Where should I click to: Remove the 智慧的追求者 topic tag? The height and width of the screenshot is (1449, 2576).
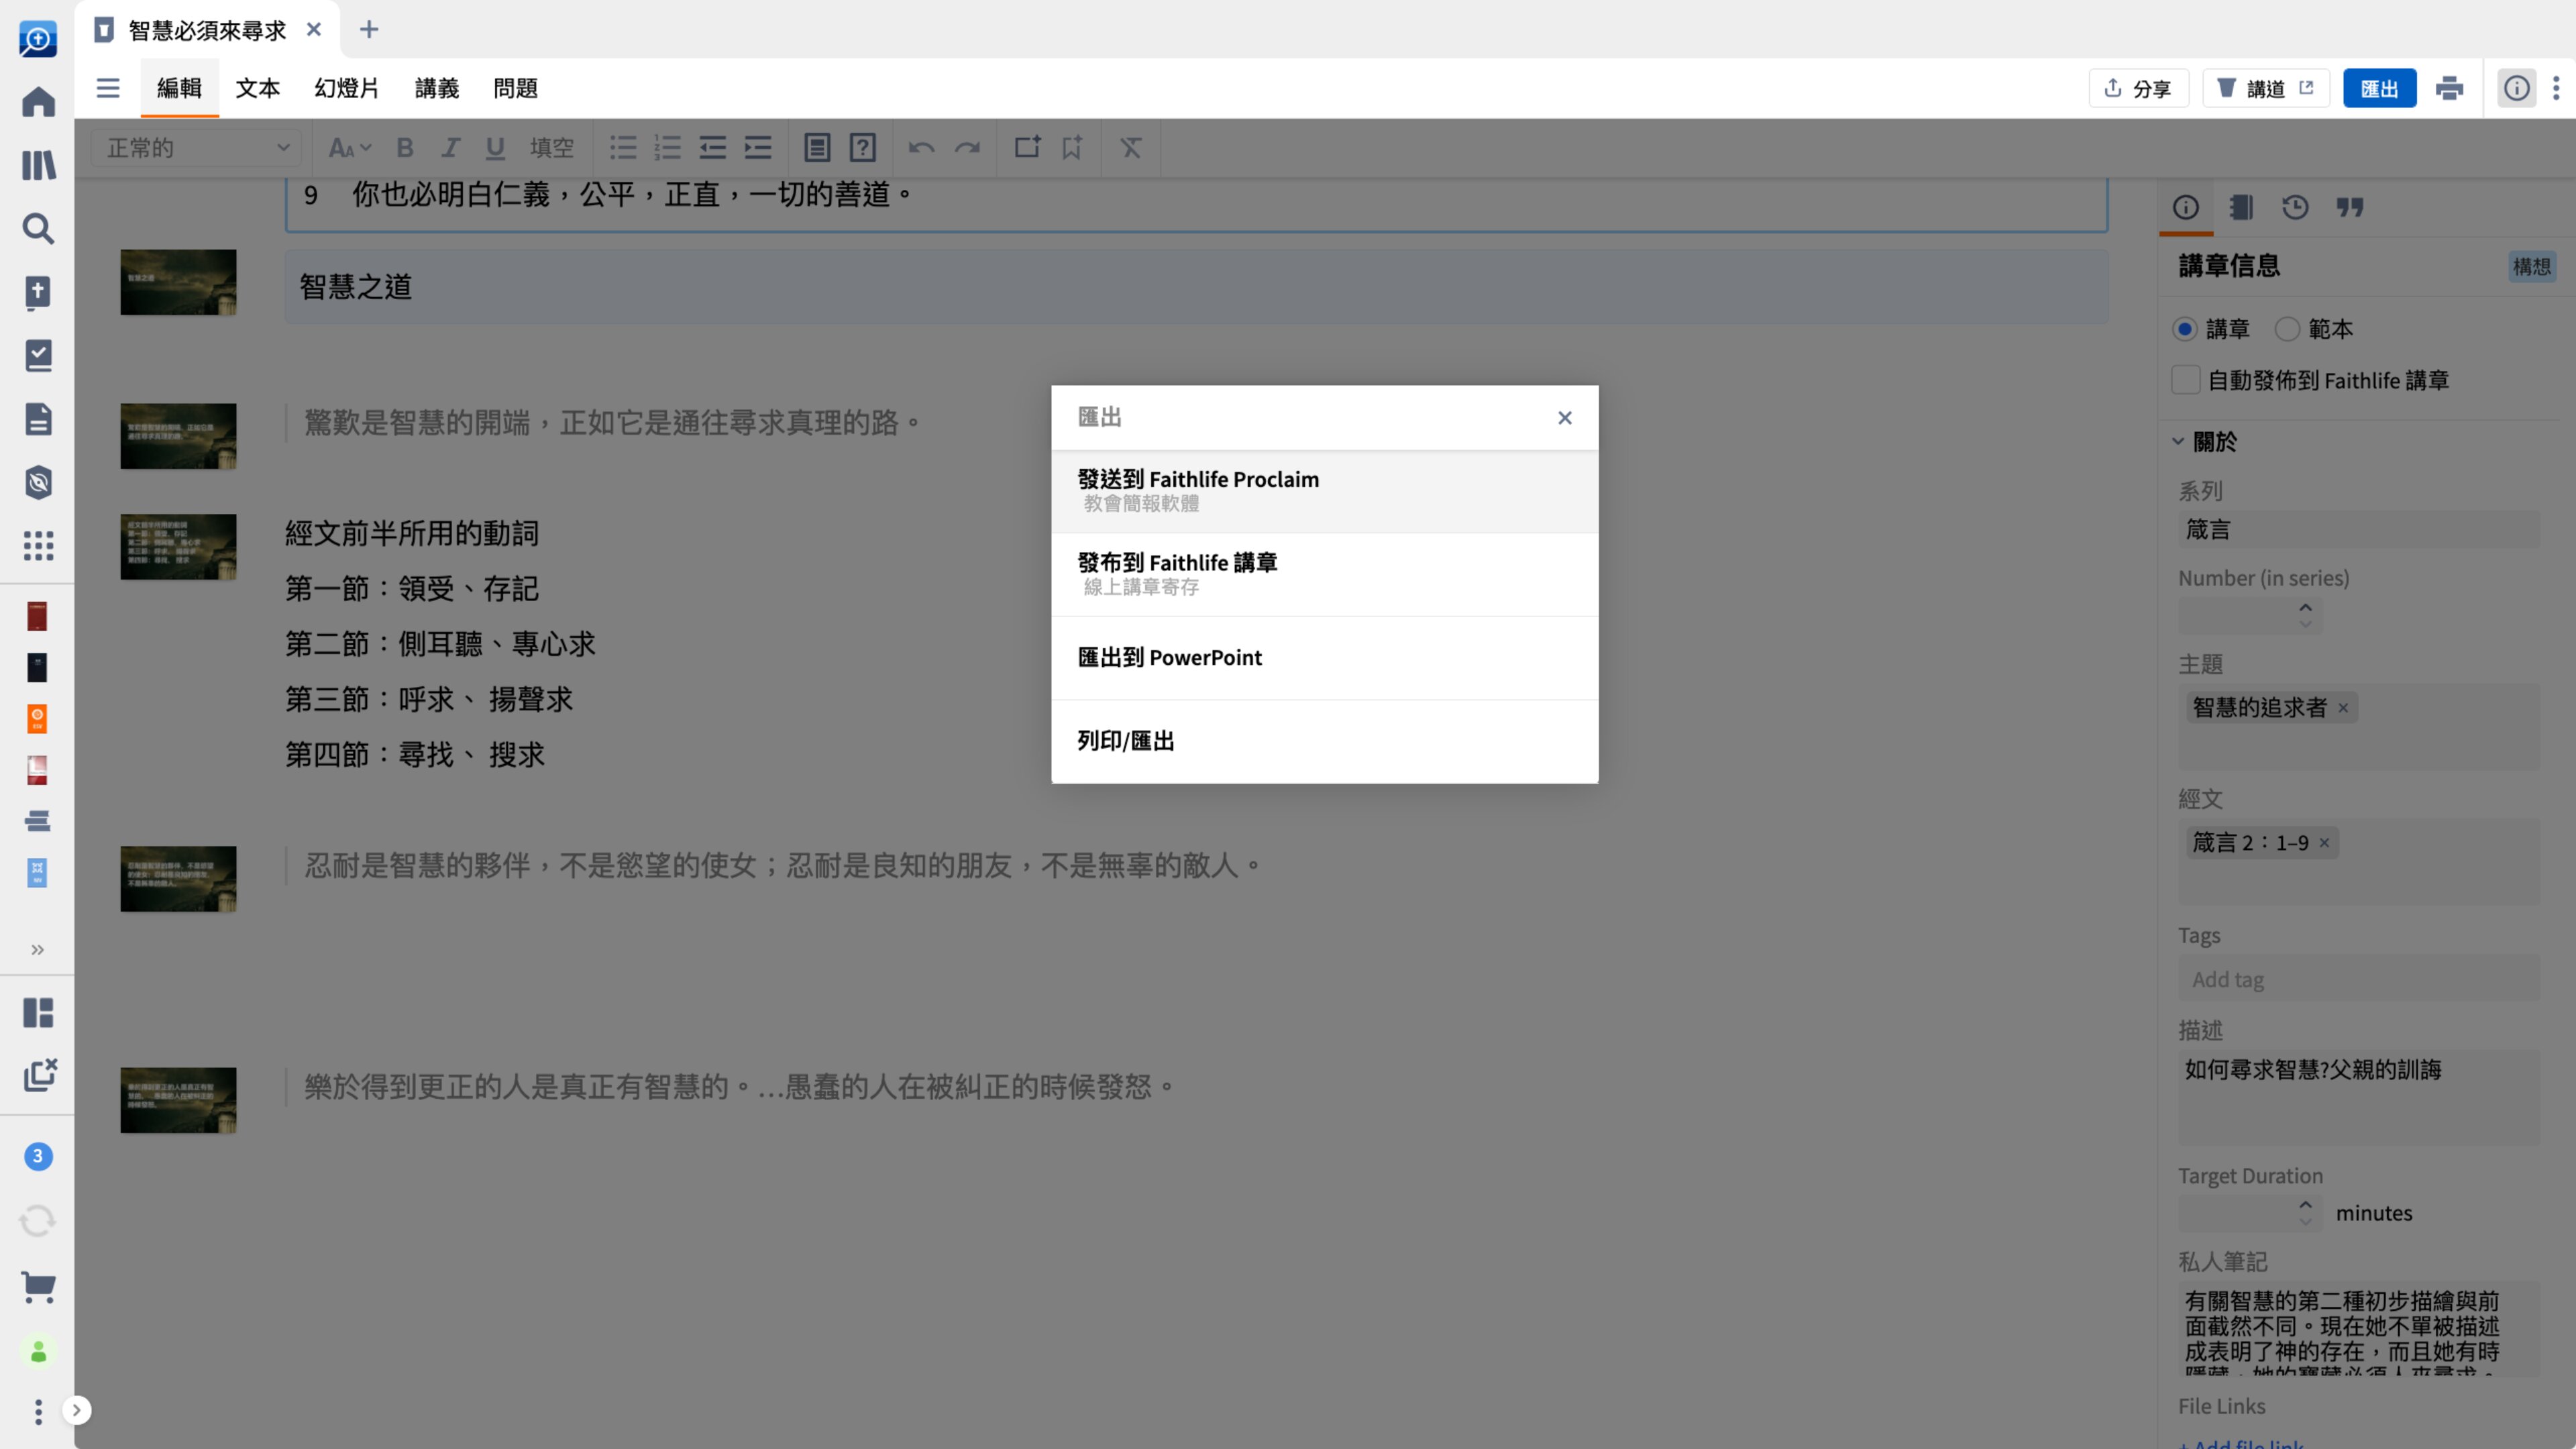click(2342, 707)
